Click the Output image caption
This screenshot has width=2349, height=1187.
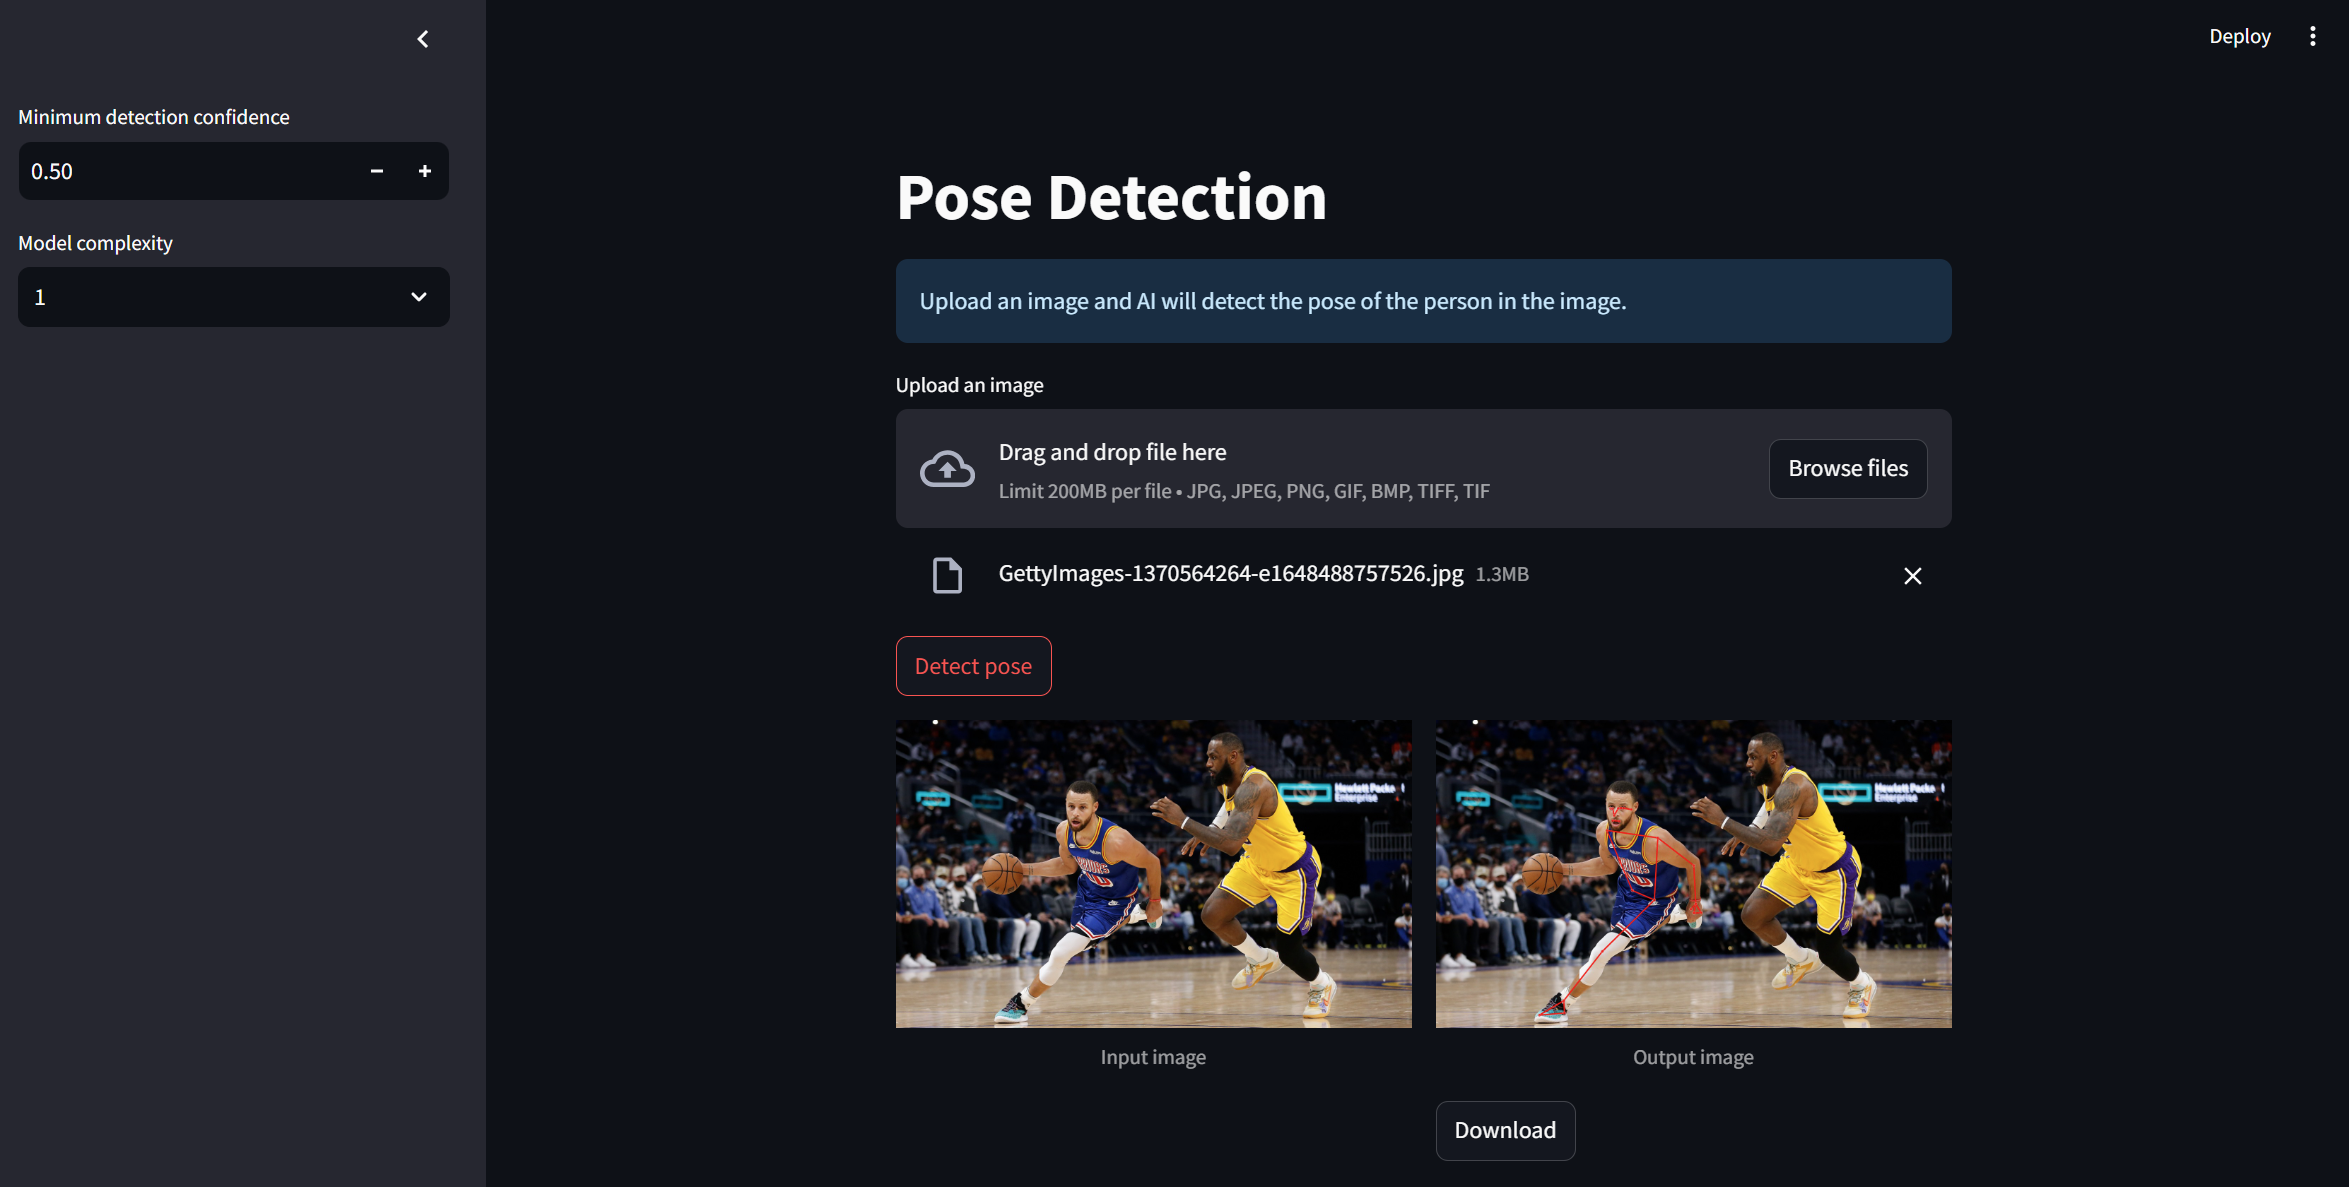click(x=1693, y=1057)
